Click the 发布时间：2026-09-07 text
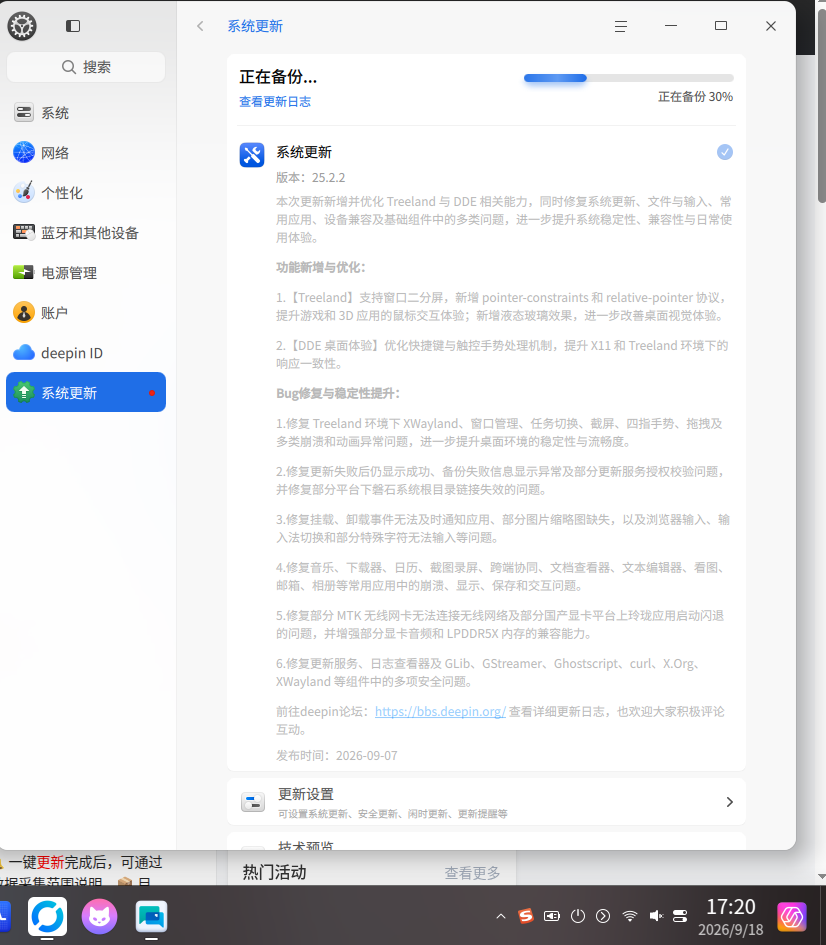 (x=337, y=756)
